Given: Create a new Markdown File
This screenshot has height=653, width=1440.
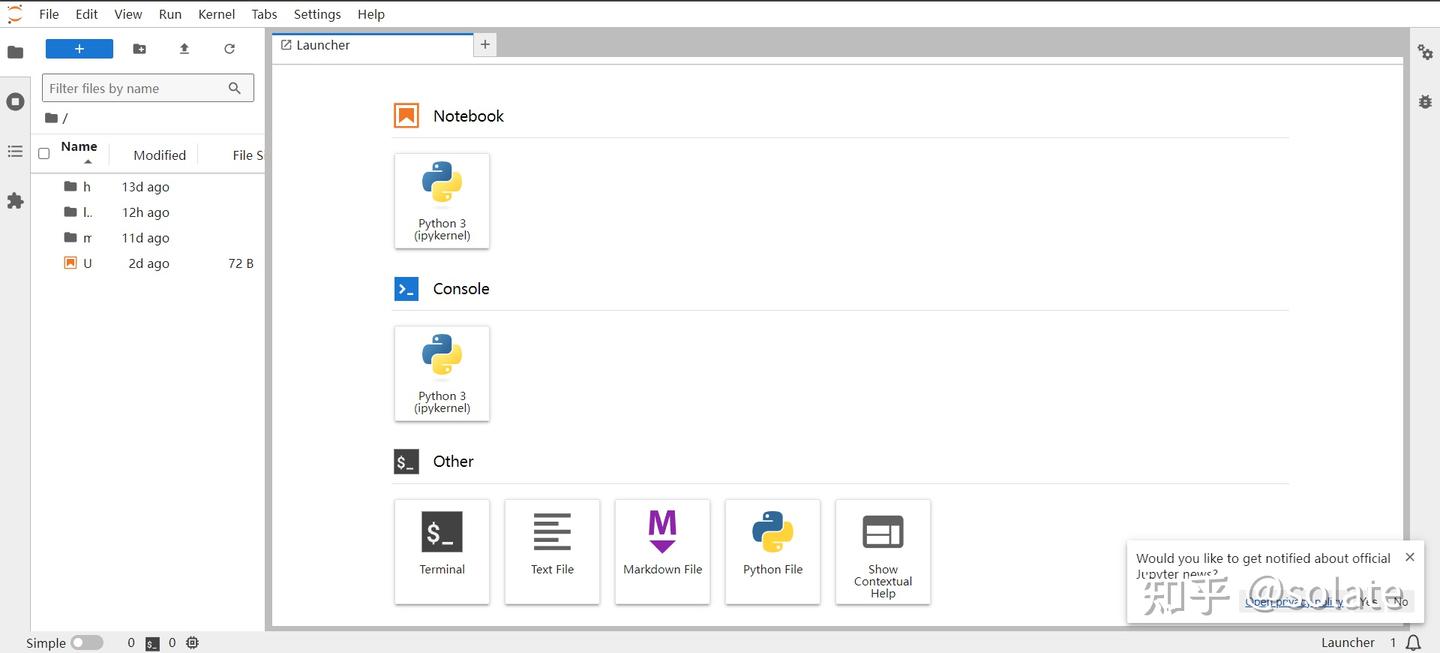Looking at the screenshot, I should 662,552.
